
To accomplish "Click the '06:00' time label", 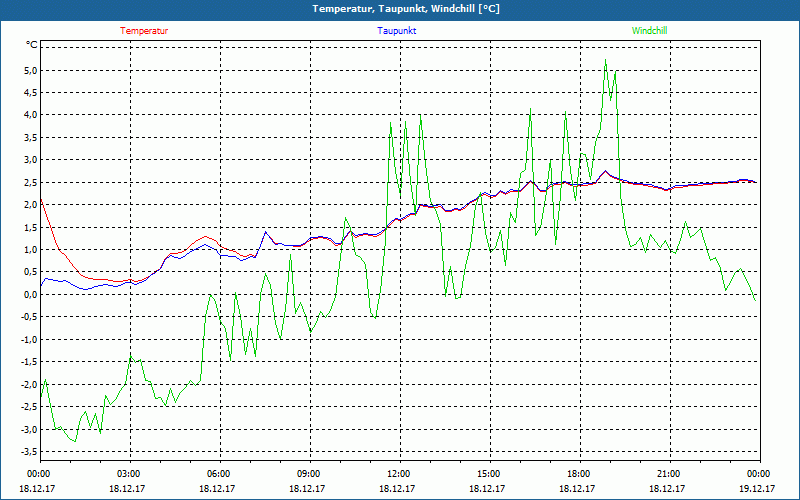I will pos(220,474).
